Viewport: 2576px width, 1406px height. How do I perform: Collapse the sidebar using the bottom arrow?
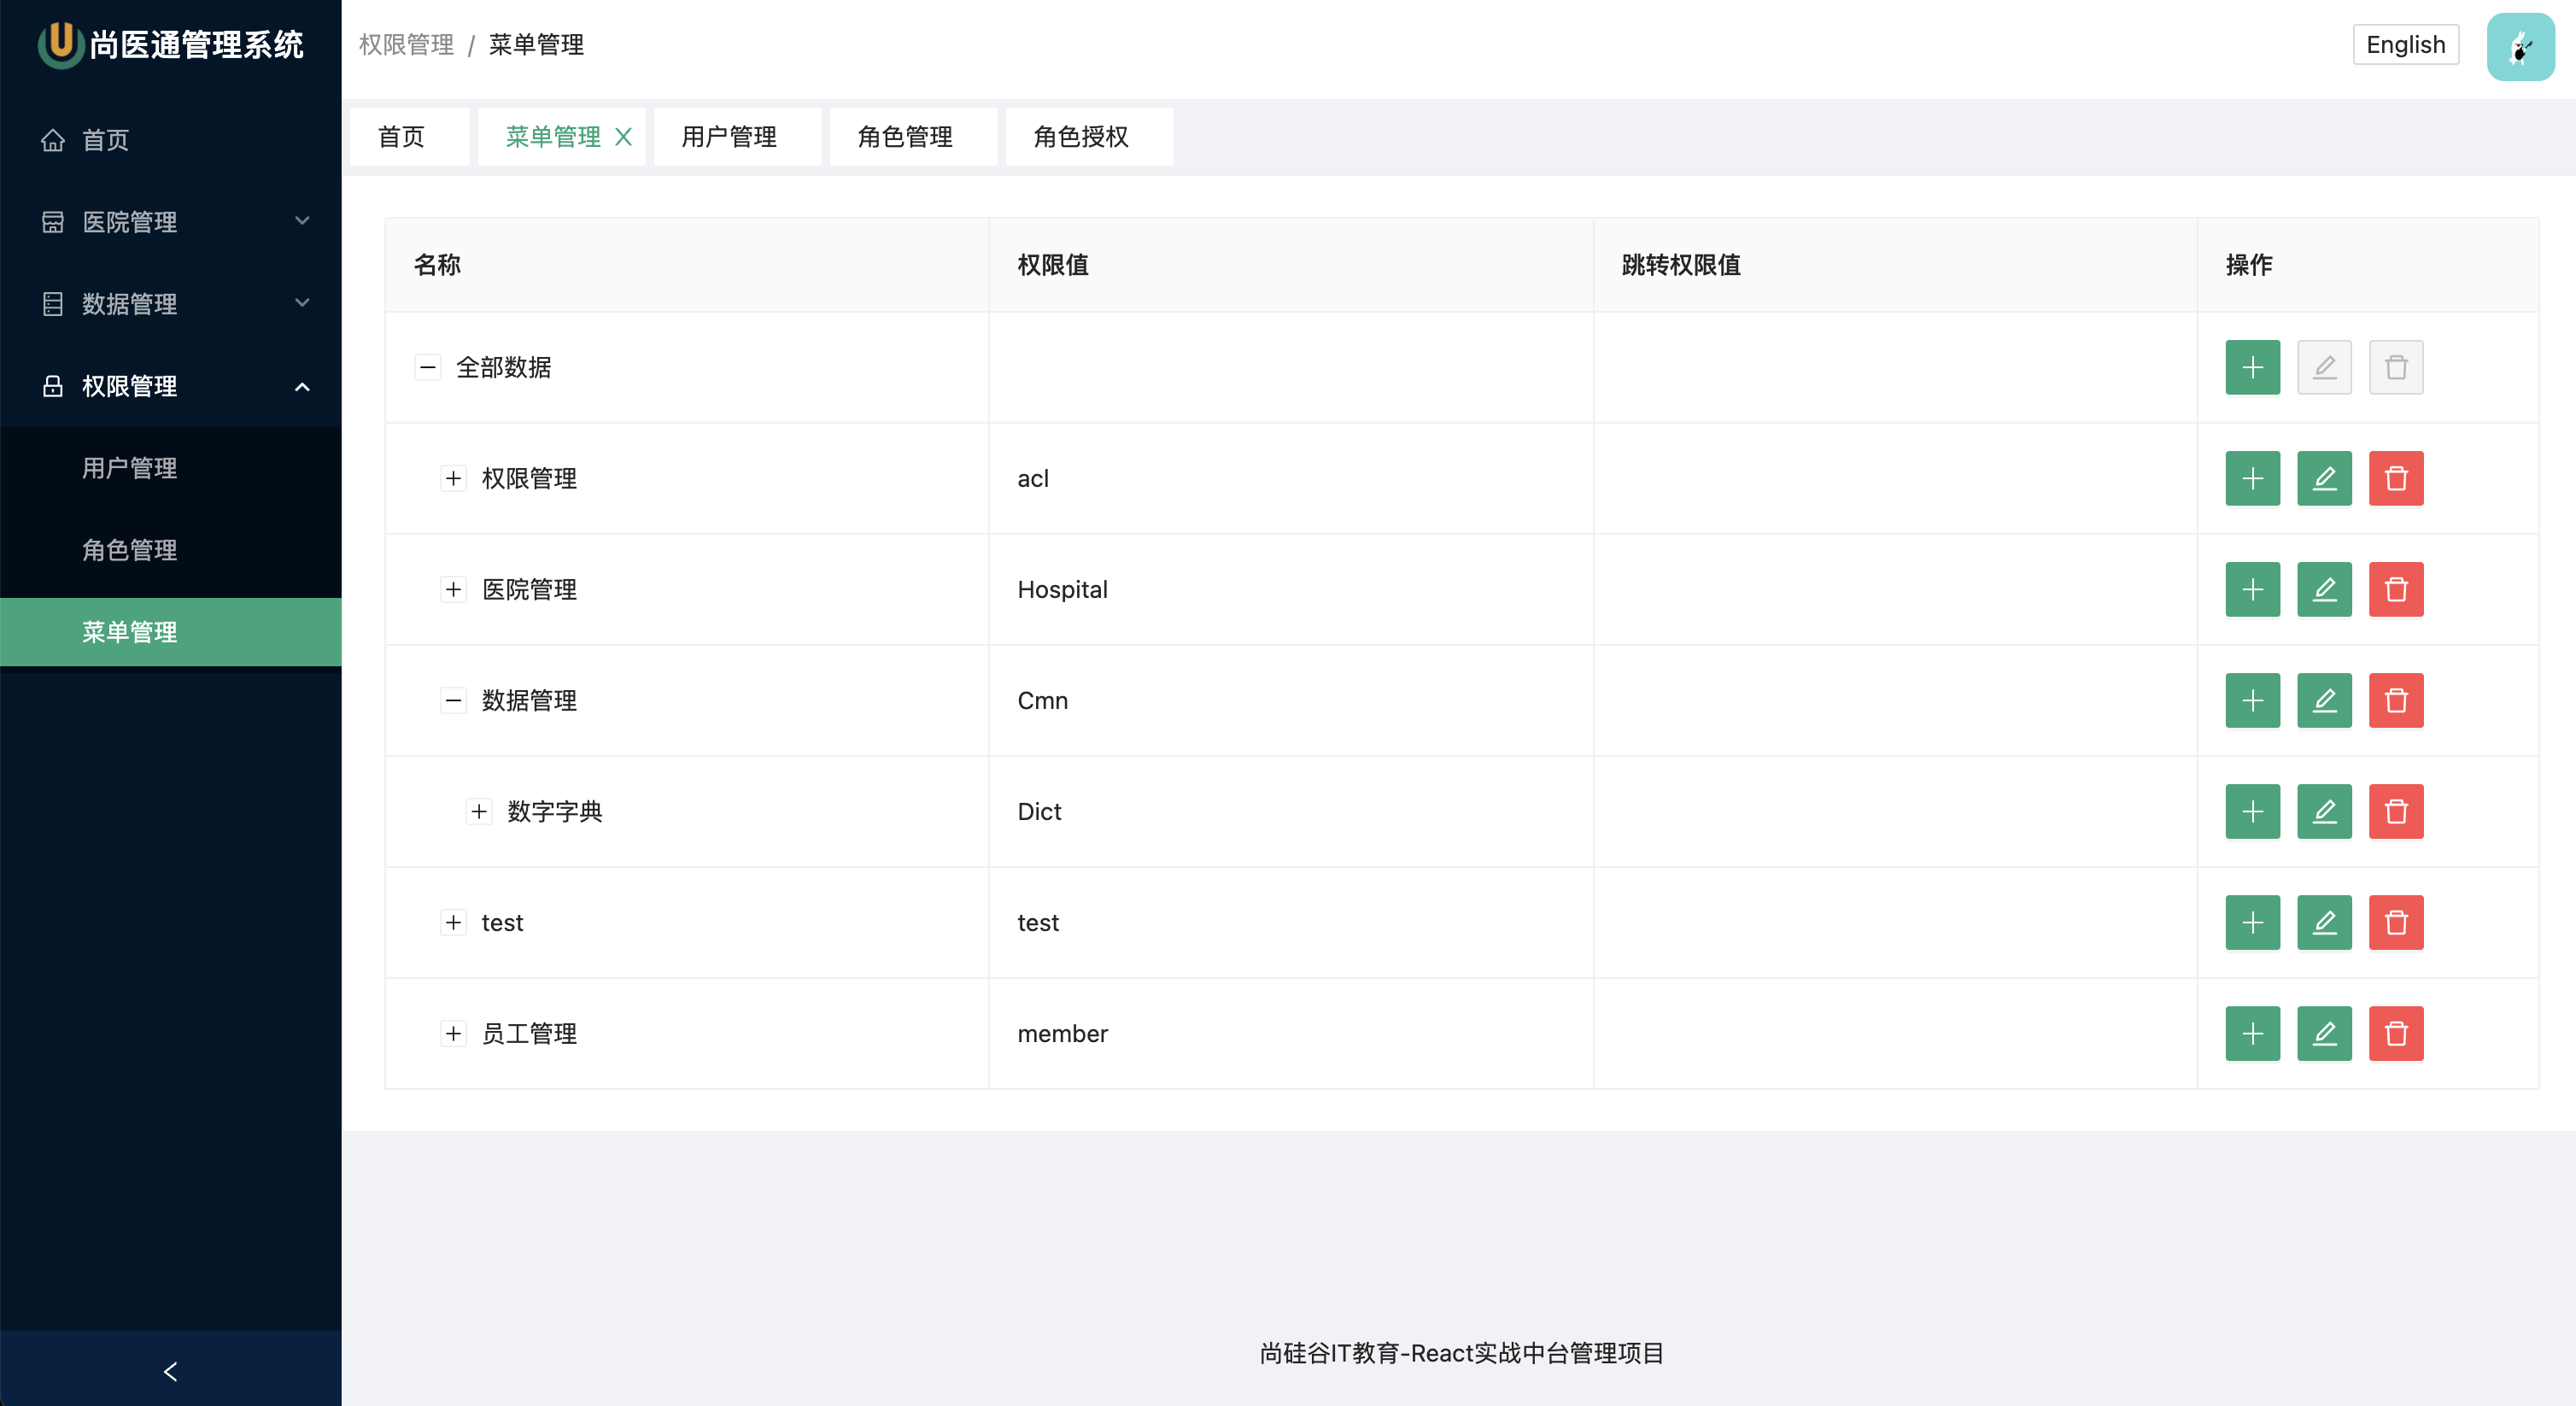(x=170, y=1371)
